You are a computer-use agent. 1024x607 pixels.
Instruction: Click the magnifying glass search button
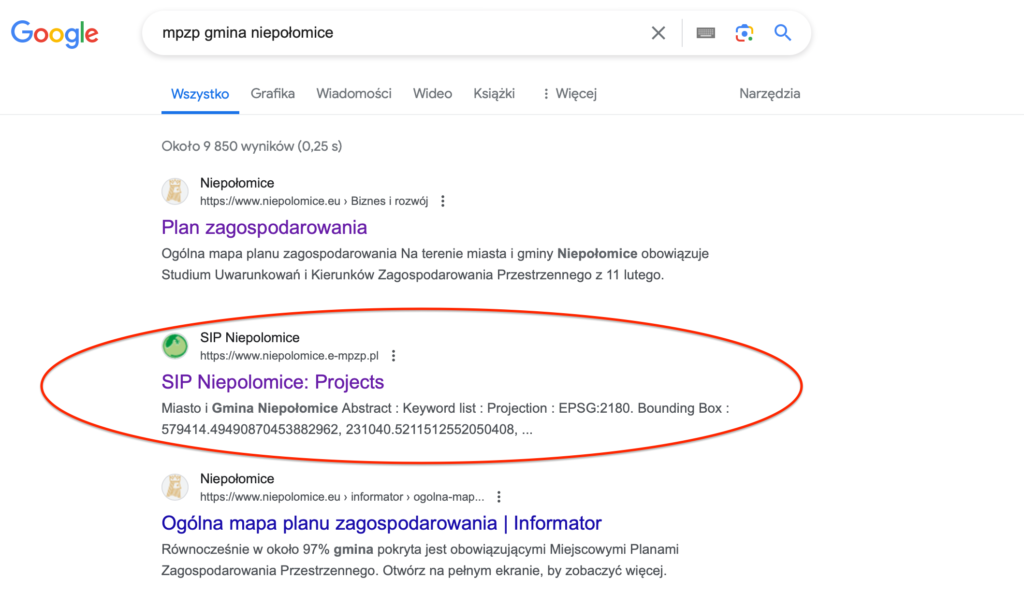pyautogui.click(x=782, y=33)
